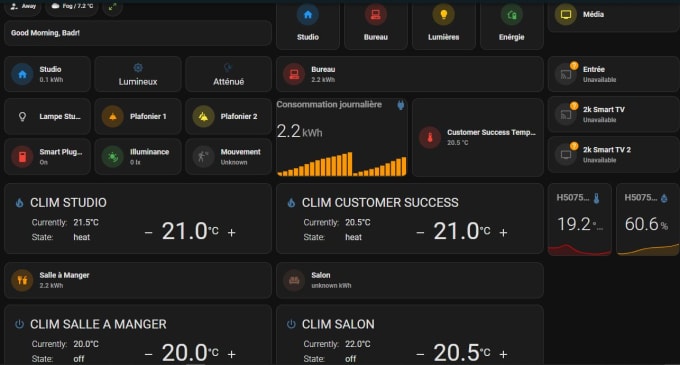Open the Studio navigation tile
This screenshot has width=680, height=365.
point(308,25)
